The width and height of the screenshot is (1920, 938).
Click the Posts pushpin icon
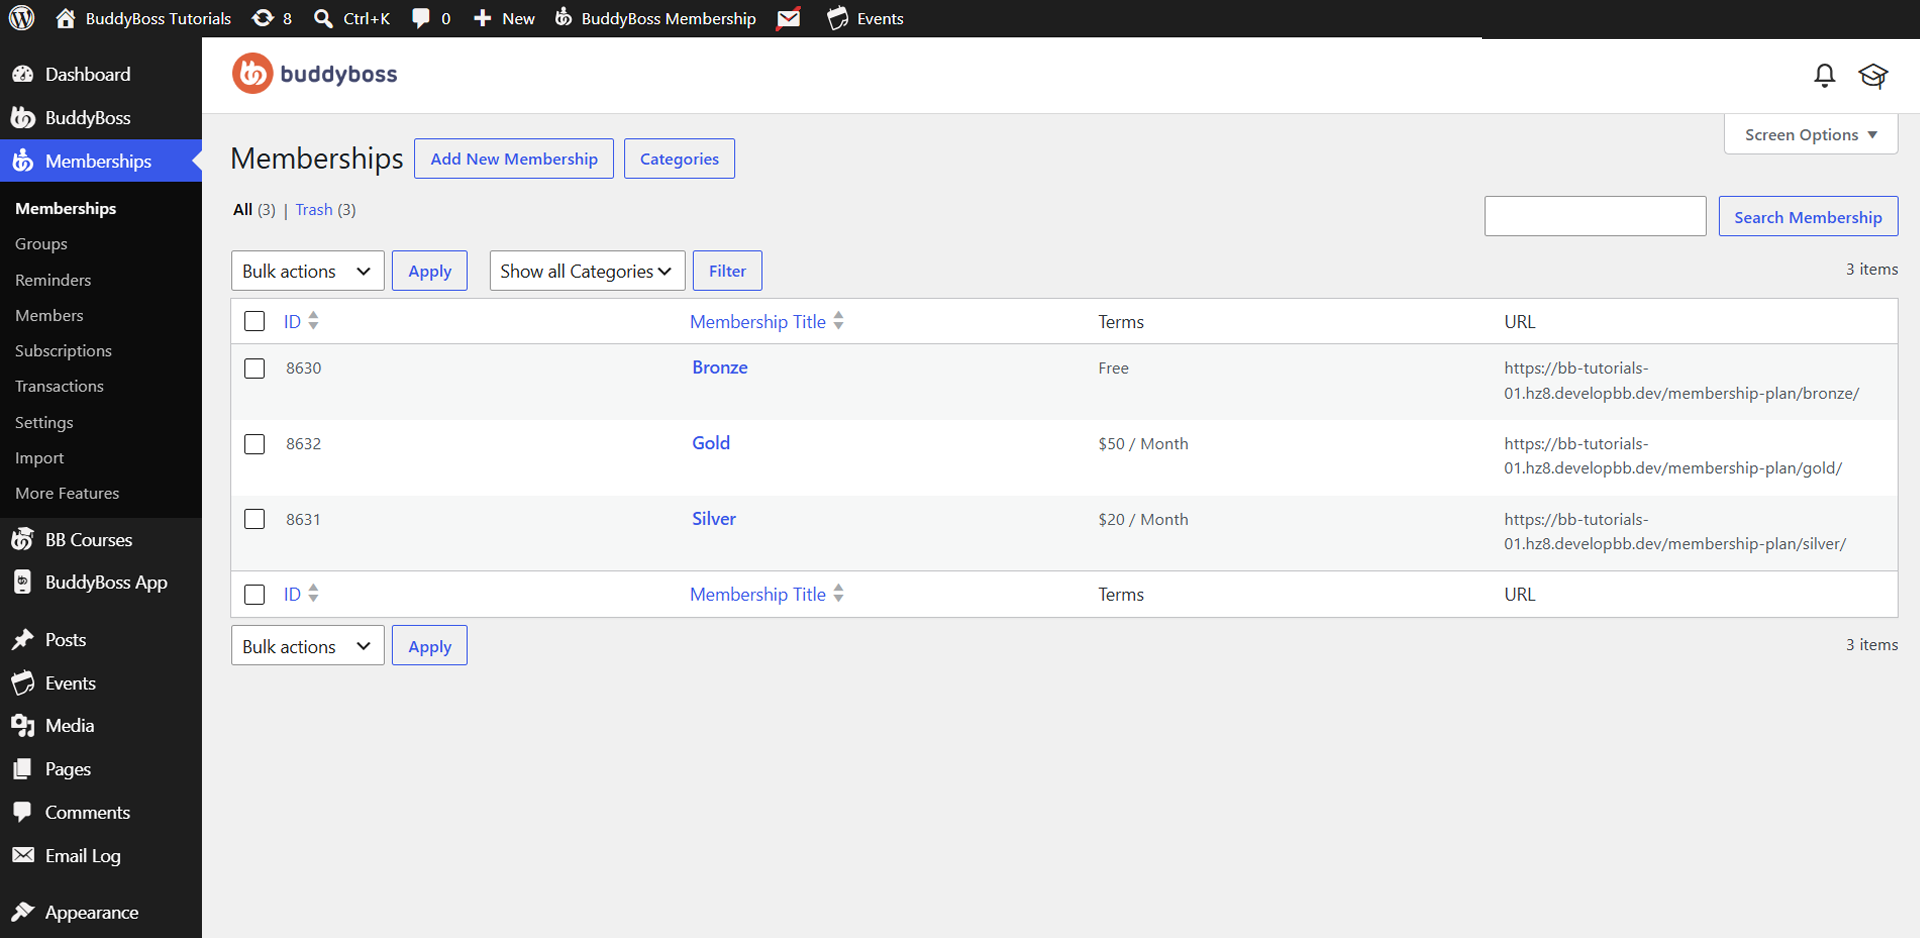[x=22, y=639]
